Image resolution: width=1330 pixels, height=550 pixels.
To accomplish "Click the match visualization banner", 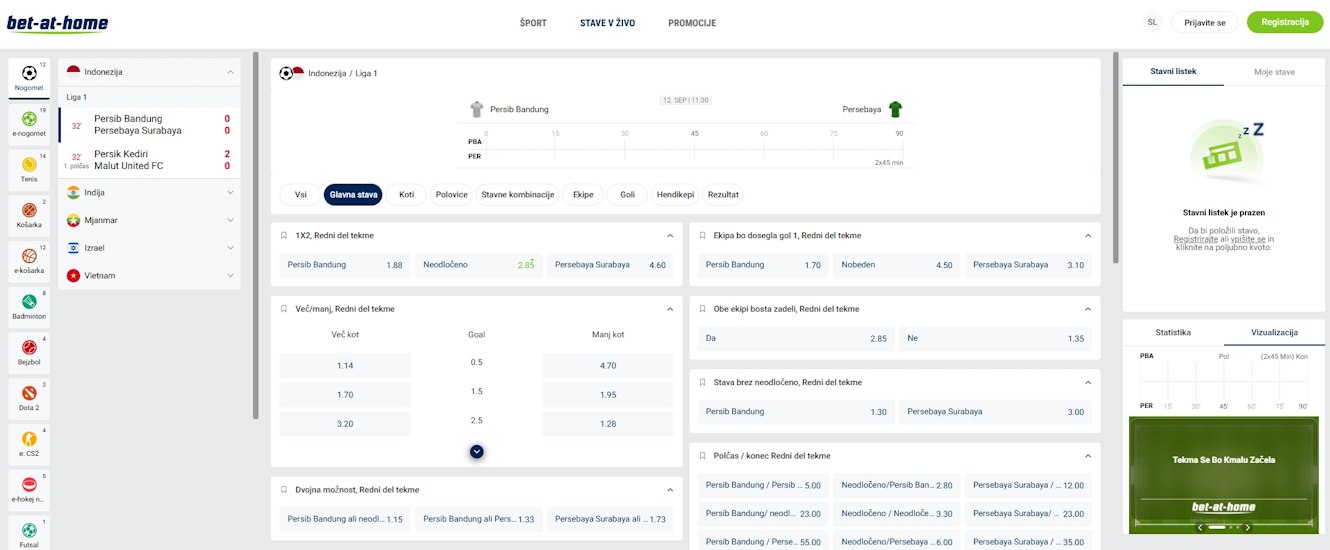I will (x=1224, y=475).
